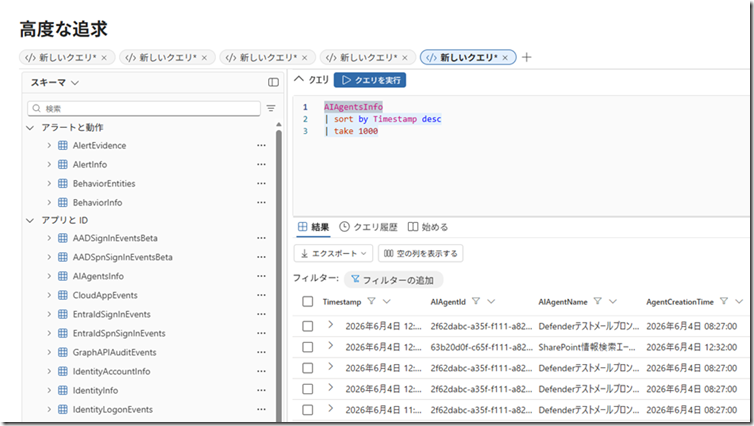Open schema filter options icon

tap(271, 109)
